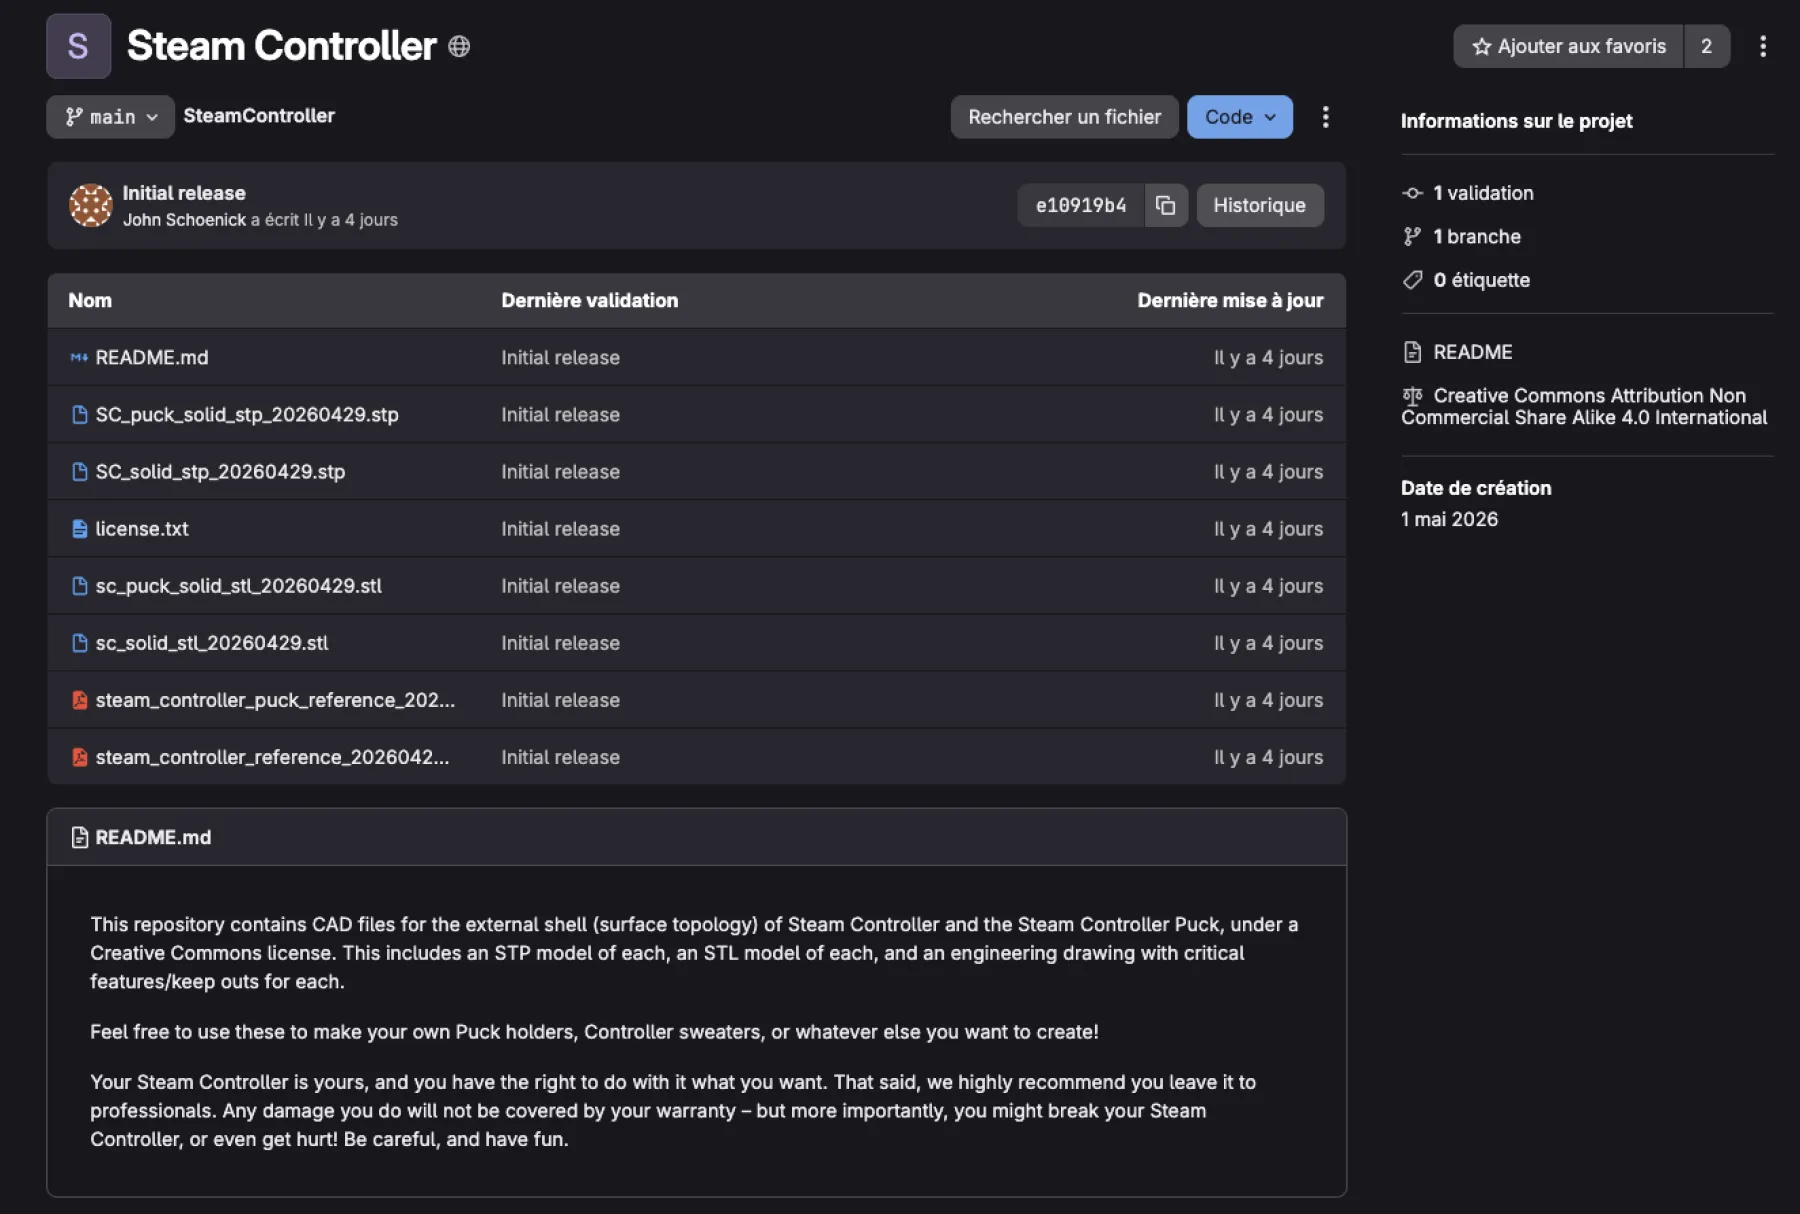Click the branch icon beside 1 branche

[x=1412, y=237]
